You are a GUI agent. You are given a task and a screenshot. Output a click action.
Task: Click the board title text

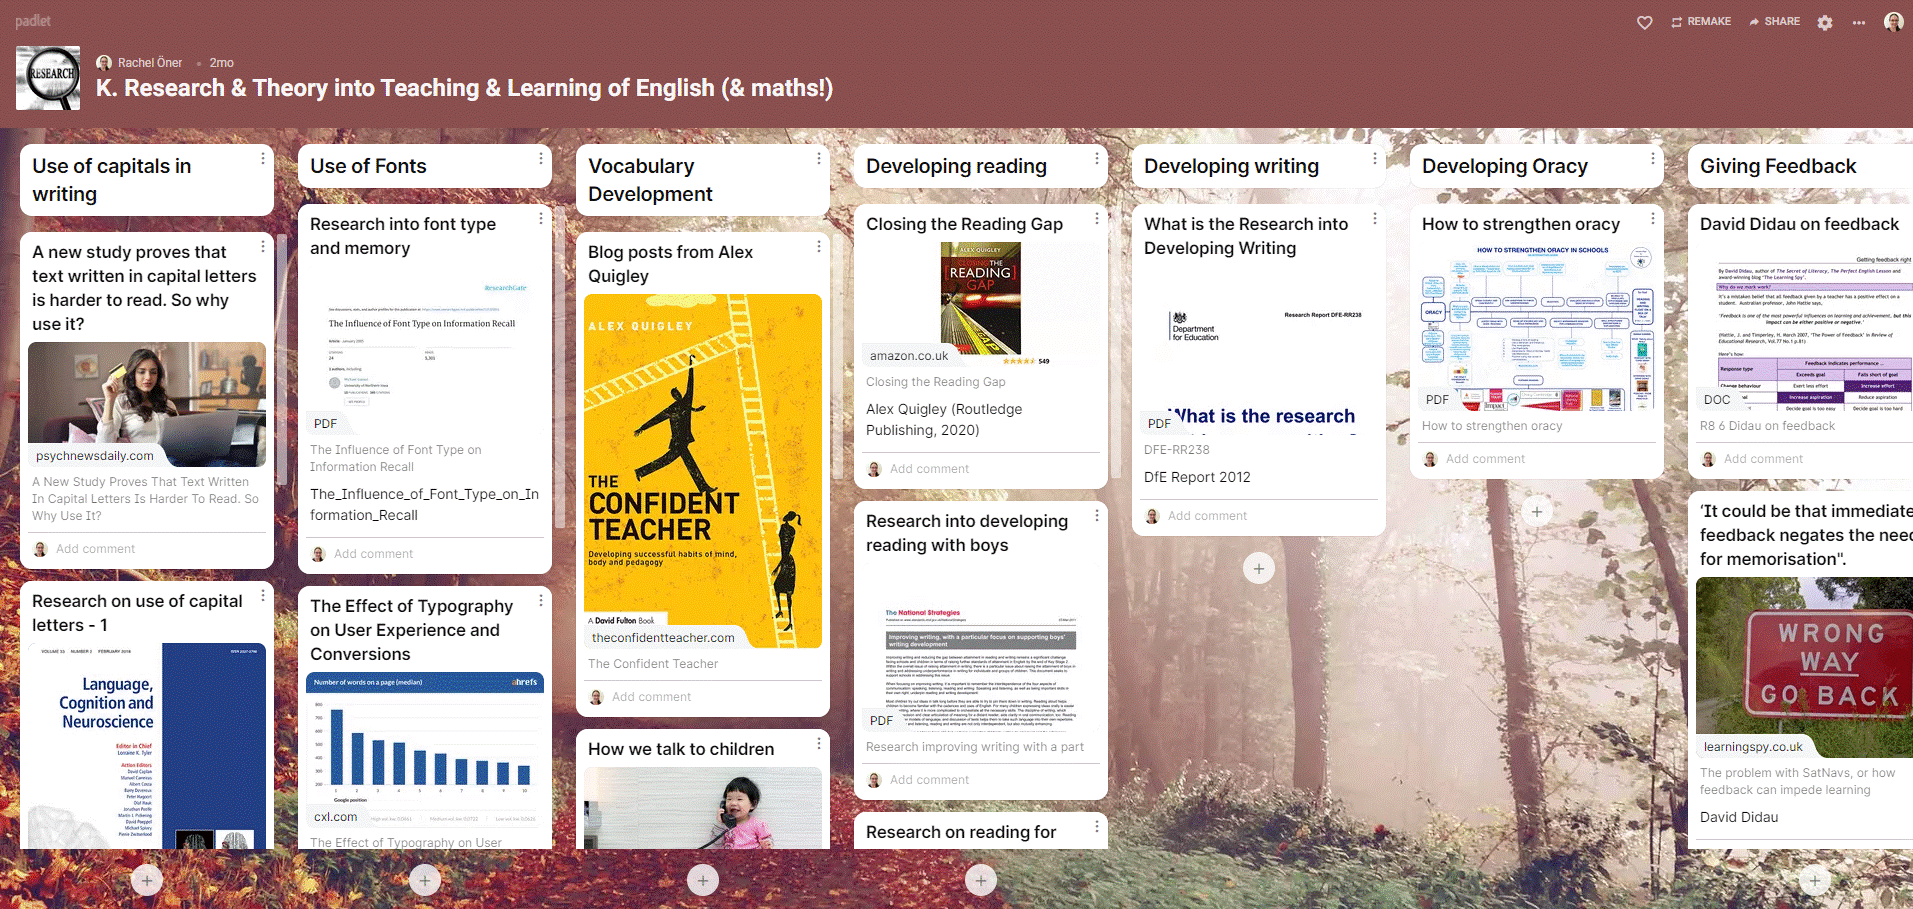464,88
